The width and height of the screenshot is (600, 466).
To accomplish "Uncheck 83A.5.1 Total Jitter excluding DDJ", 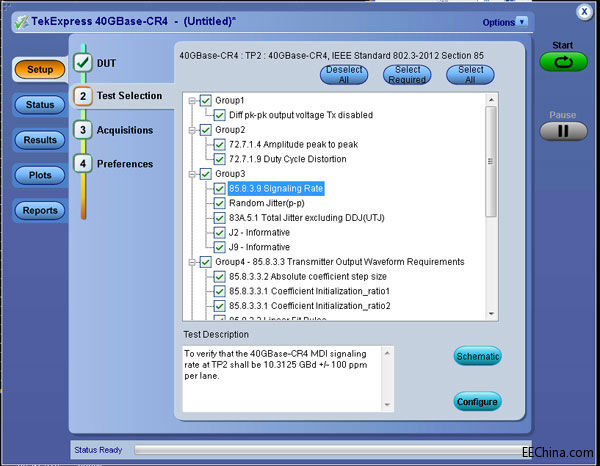I will [219, 218].
